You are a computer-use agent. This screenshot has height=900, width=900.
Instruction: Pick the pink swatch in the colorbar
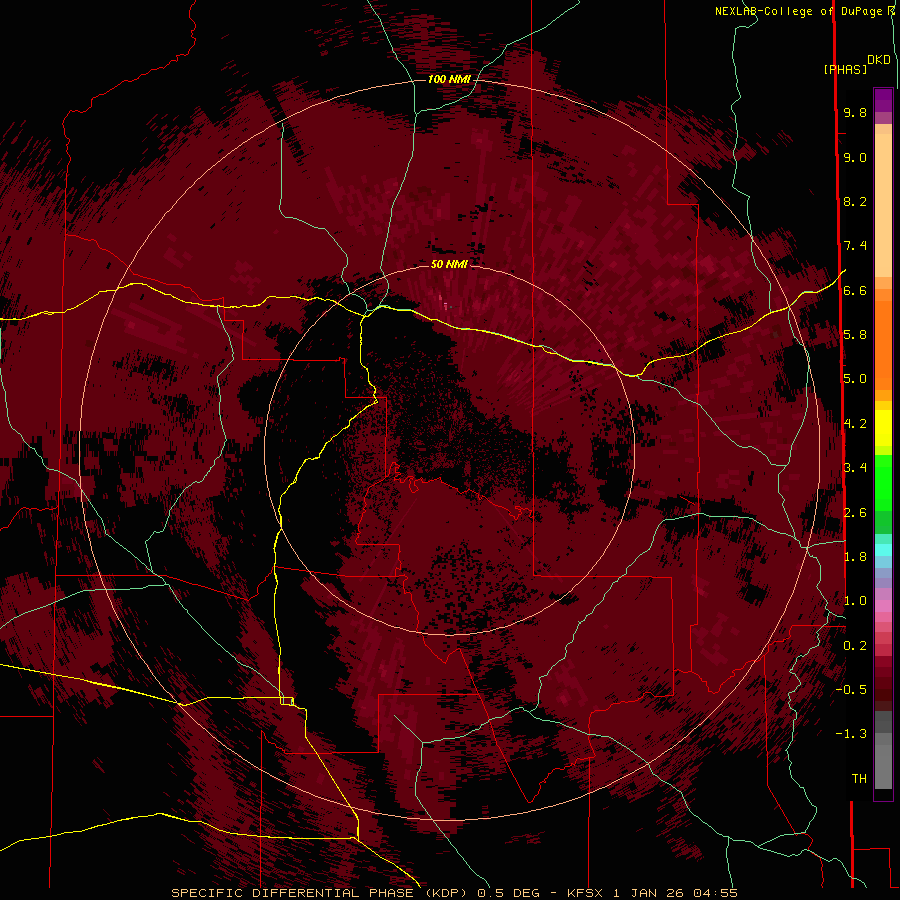pos(883,606)
